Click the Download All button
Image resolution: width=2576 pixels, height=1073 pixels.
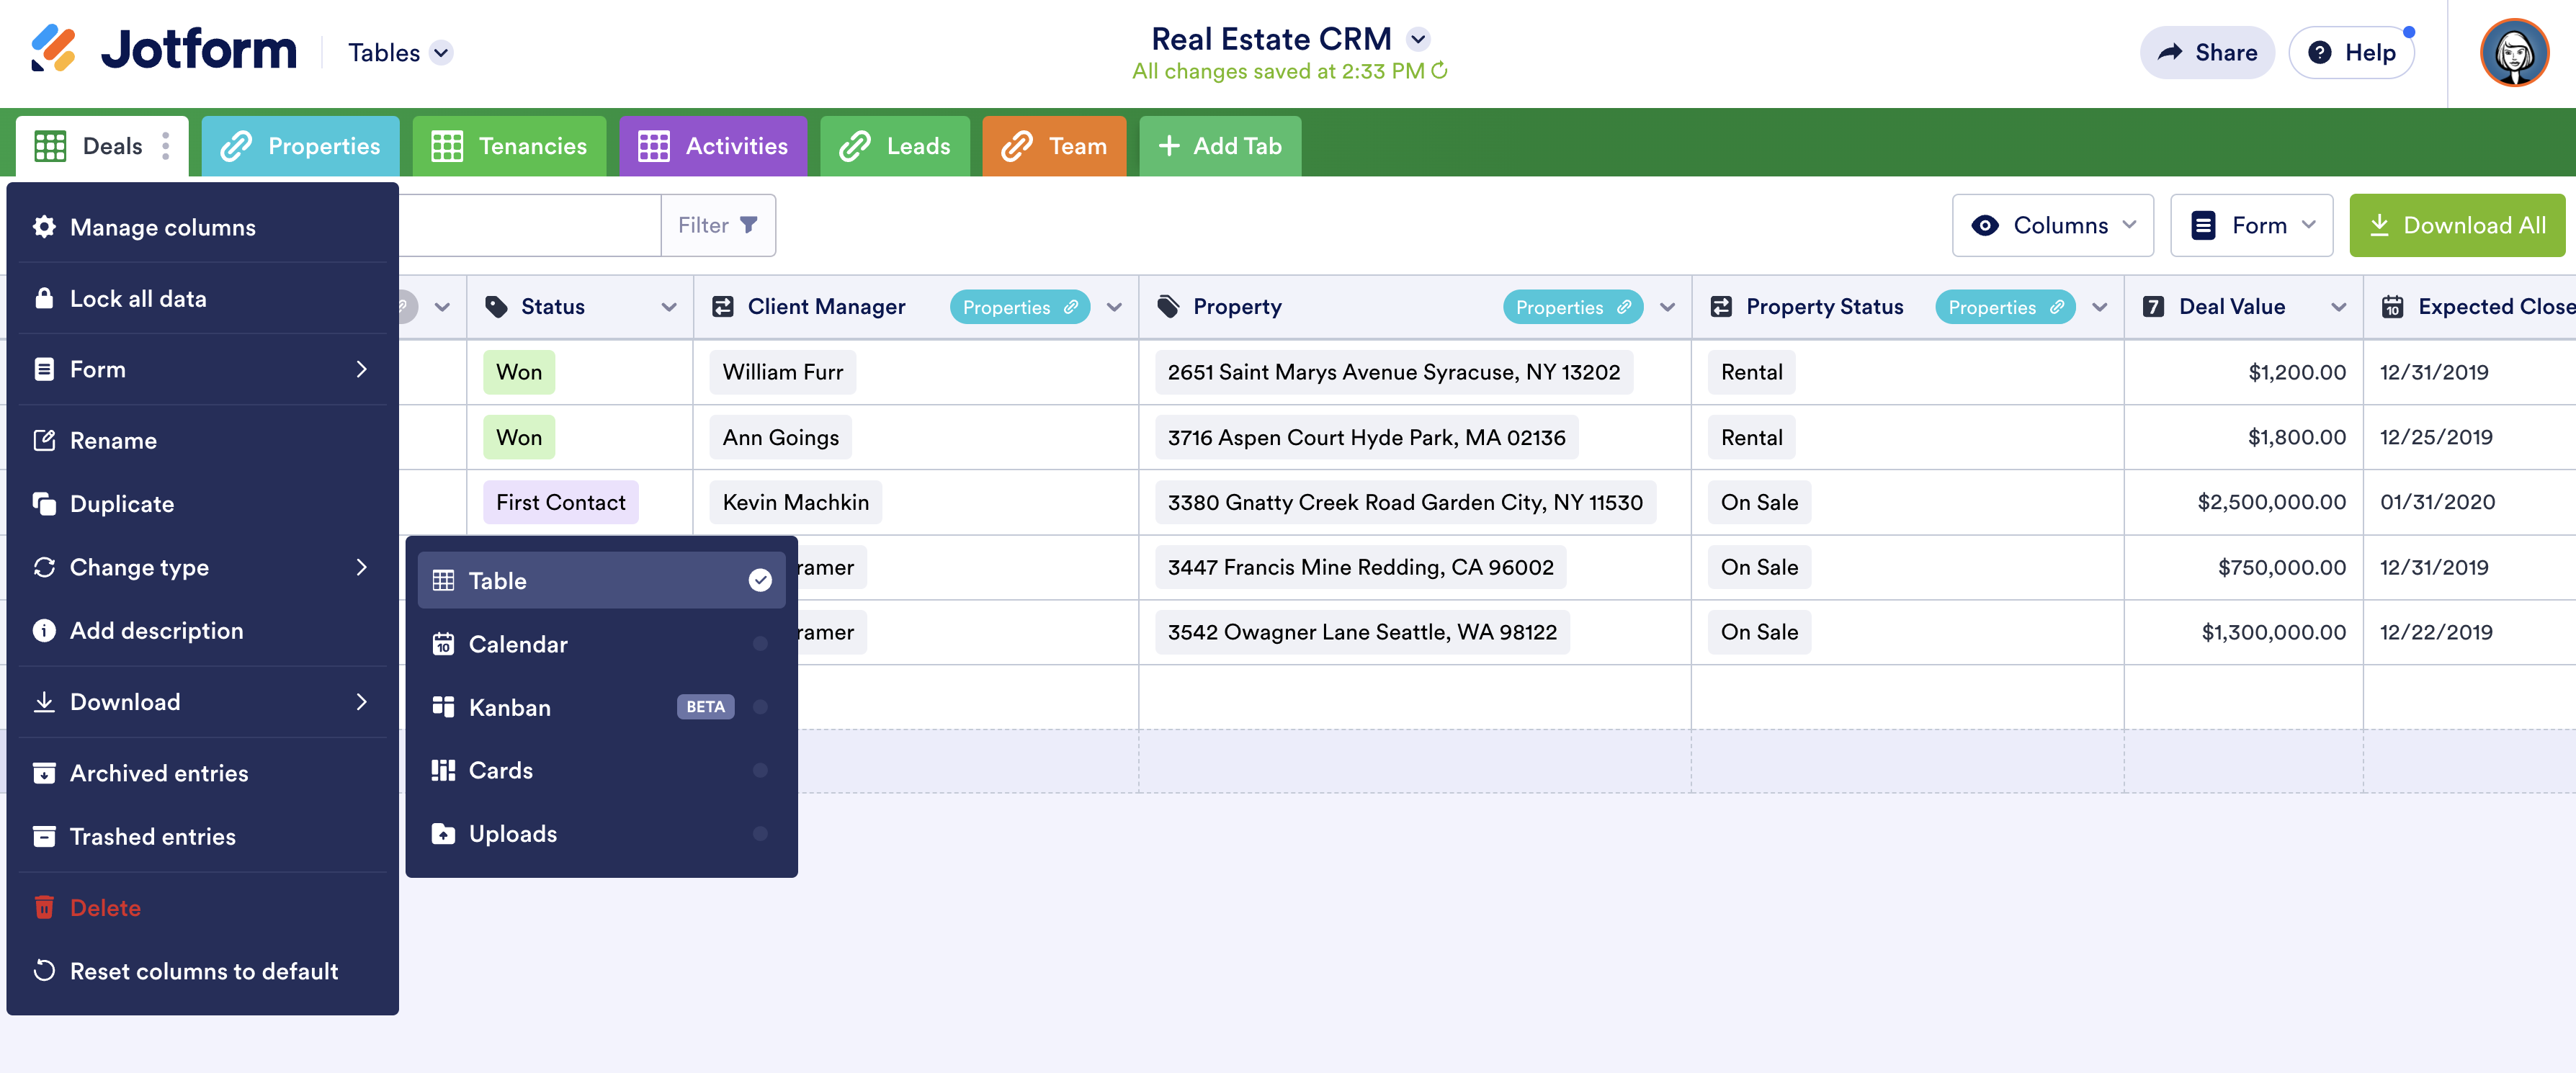pos(2456,225)
